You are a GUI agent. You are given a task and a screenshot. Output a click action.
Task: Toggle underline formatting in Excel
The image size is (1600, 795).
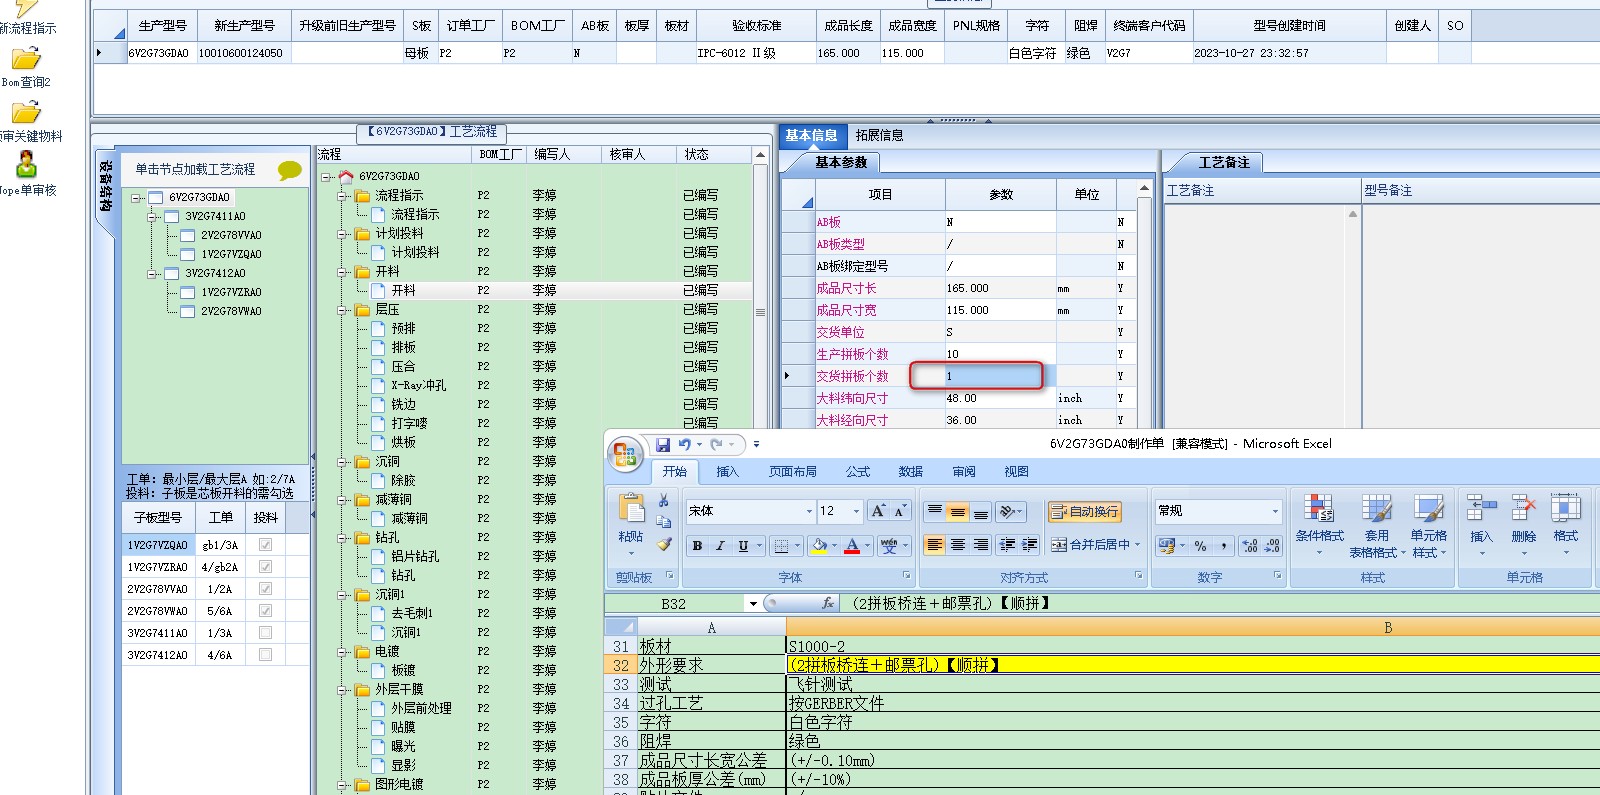tap(743, 546)
